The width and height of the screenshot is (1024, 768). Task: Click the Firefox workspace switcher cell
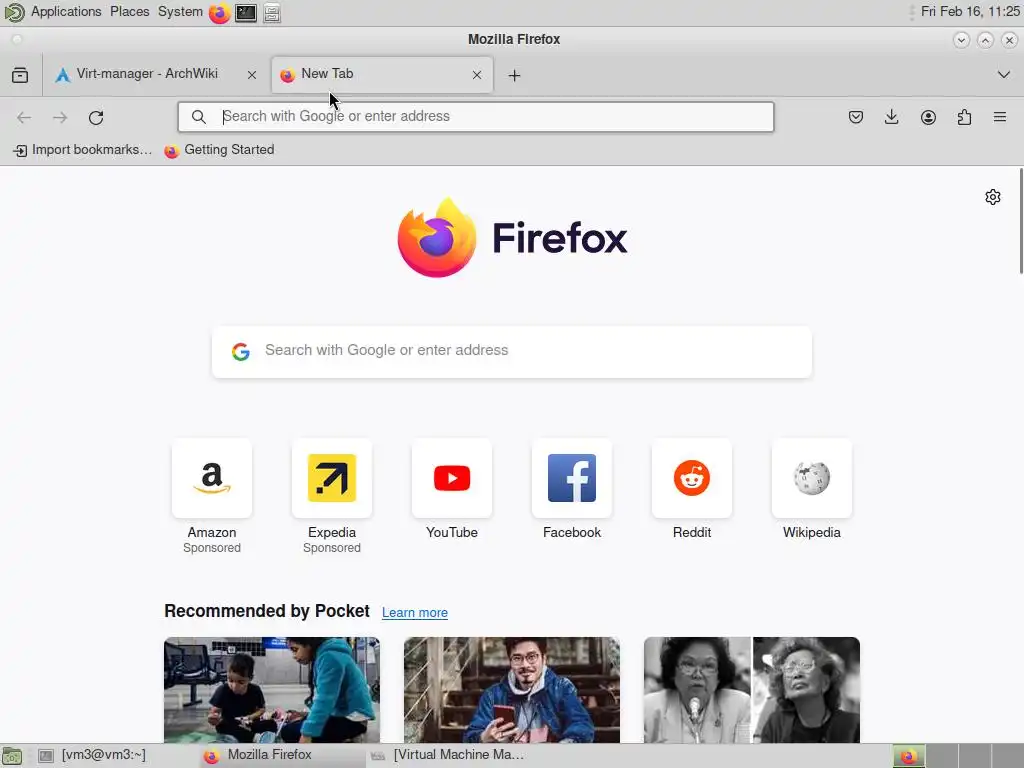(x=908, y=756)
